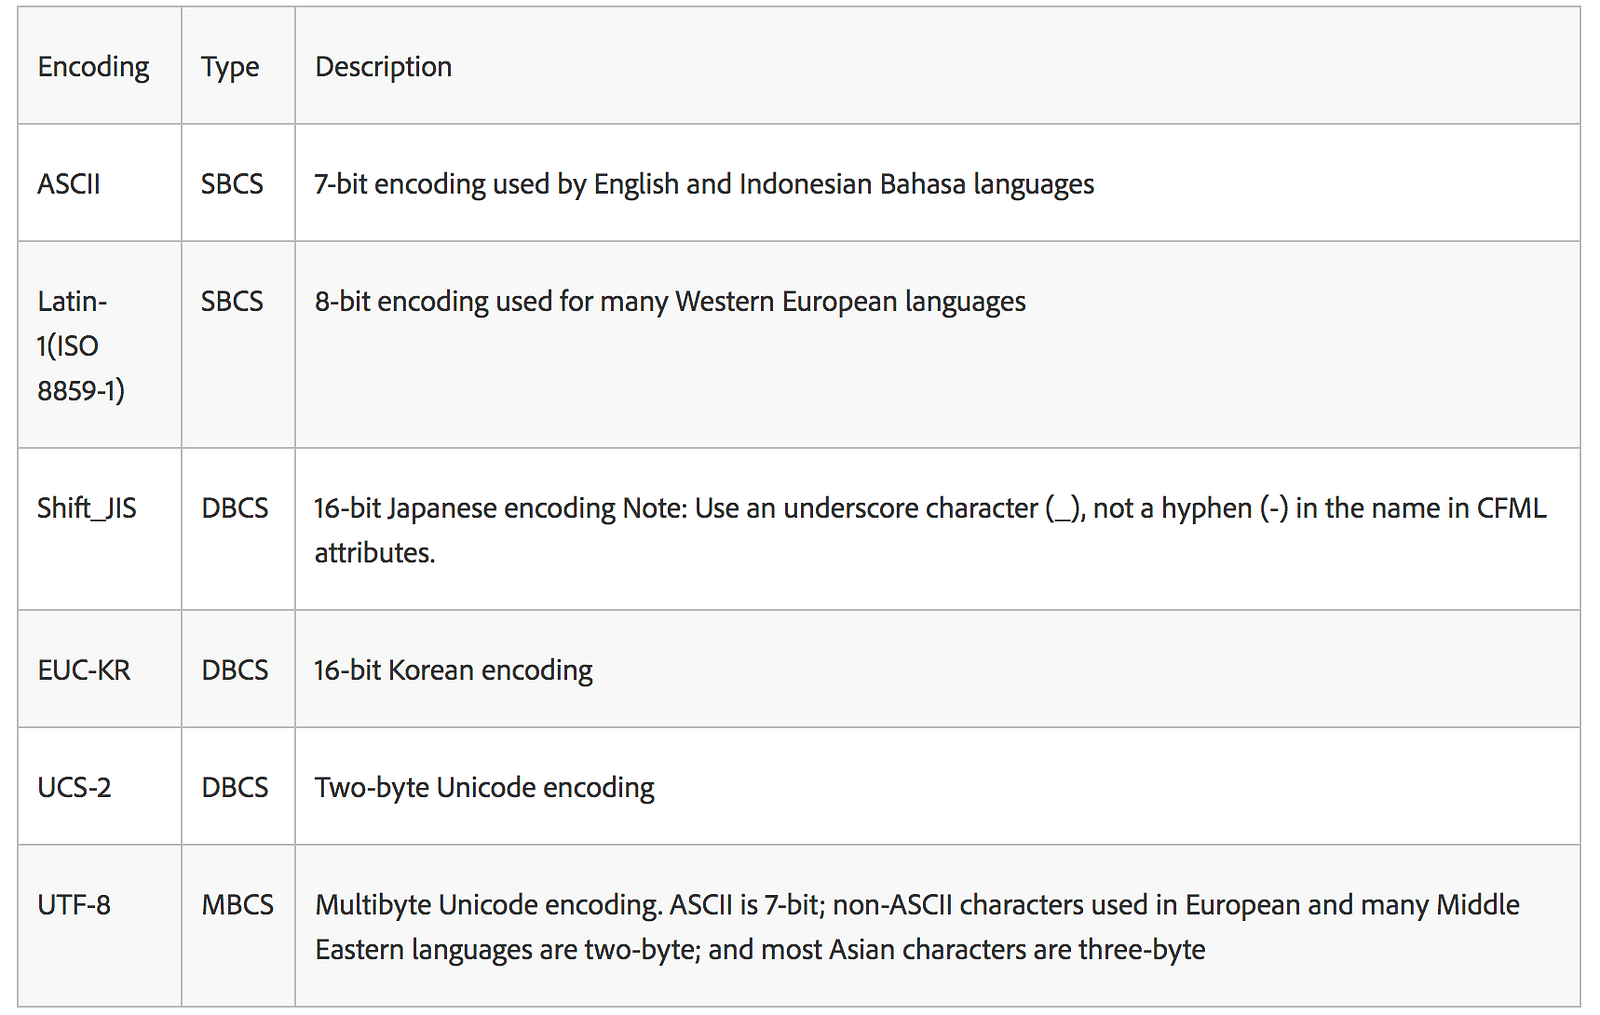Click the MBCS type cell
This screenshot has width=1600, height=1015.
[238, 905]
